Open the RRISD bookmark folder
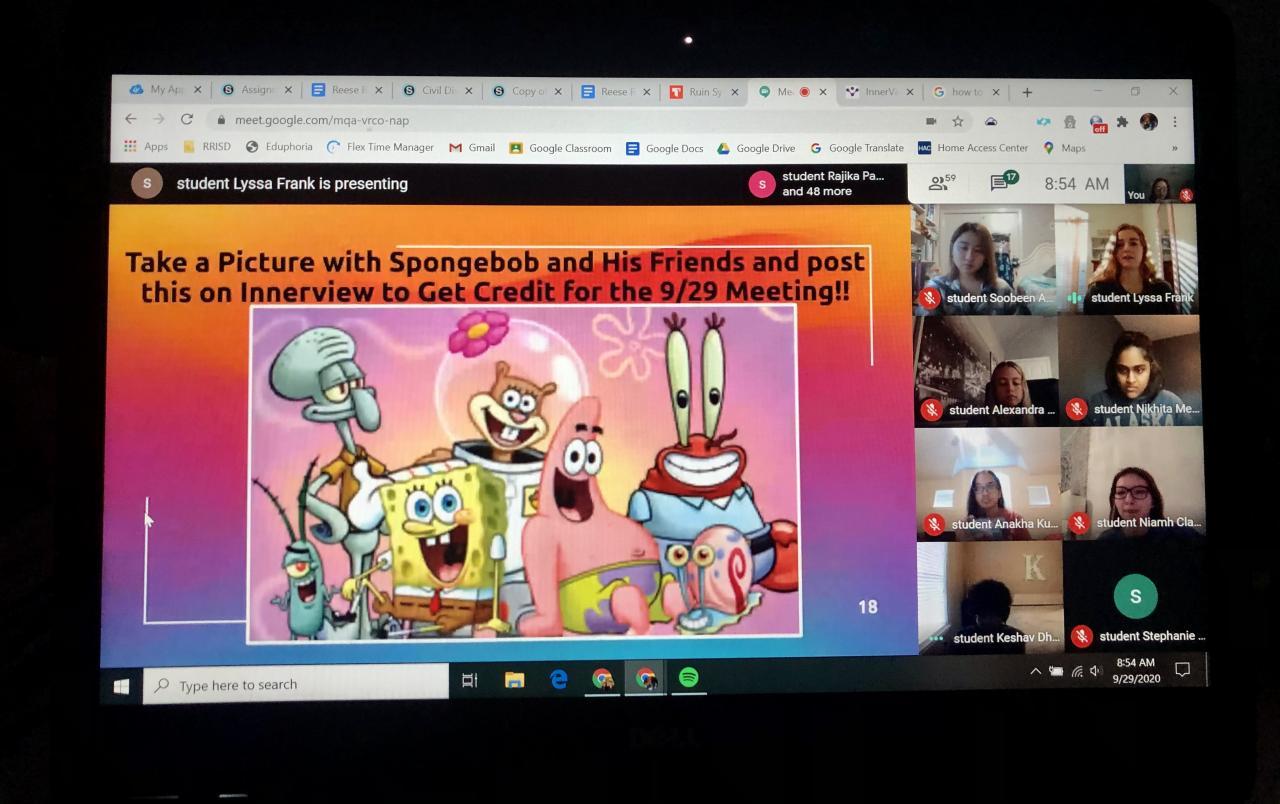Image resolution: width=1280 pixels, height=804 pixels. pos(207,147)
